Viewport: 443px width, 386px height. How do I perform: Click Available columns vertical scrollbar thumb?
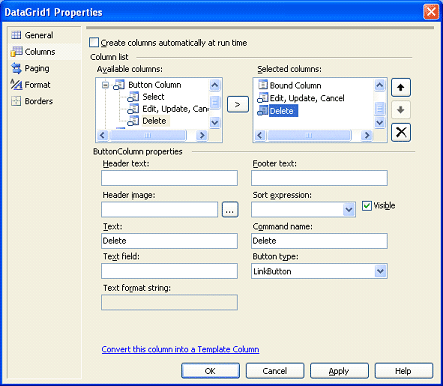click(x=215, y=102)
